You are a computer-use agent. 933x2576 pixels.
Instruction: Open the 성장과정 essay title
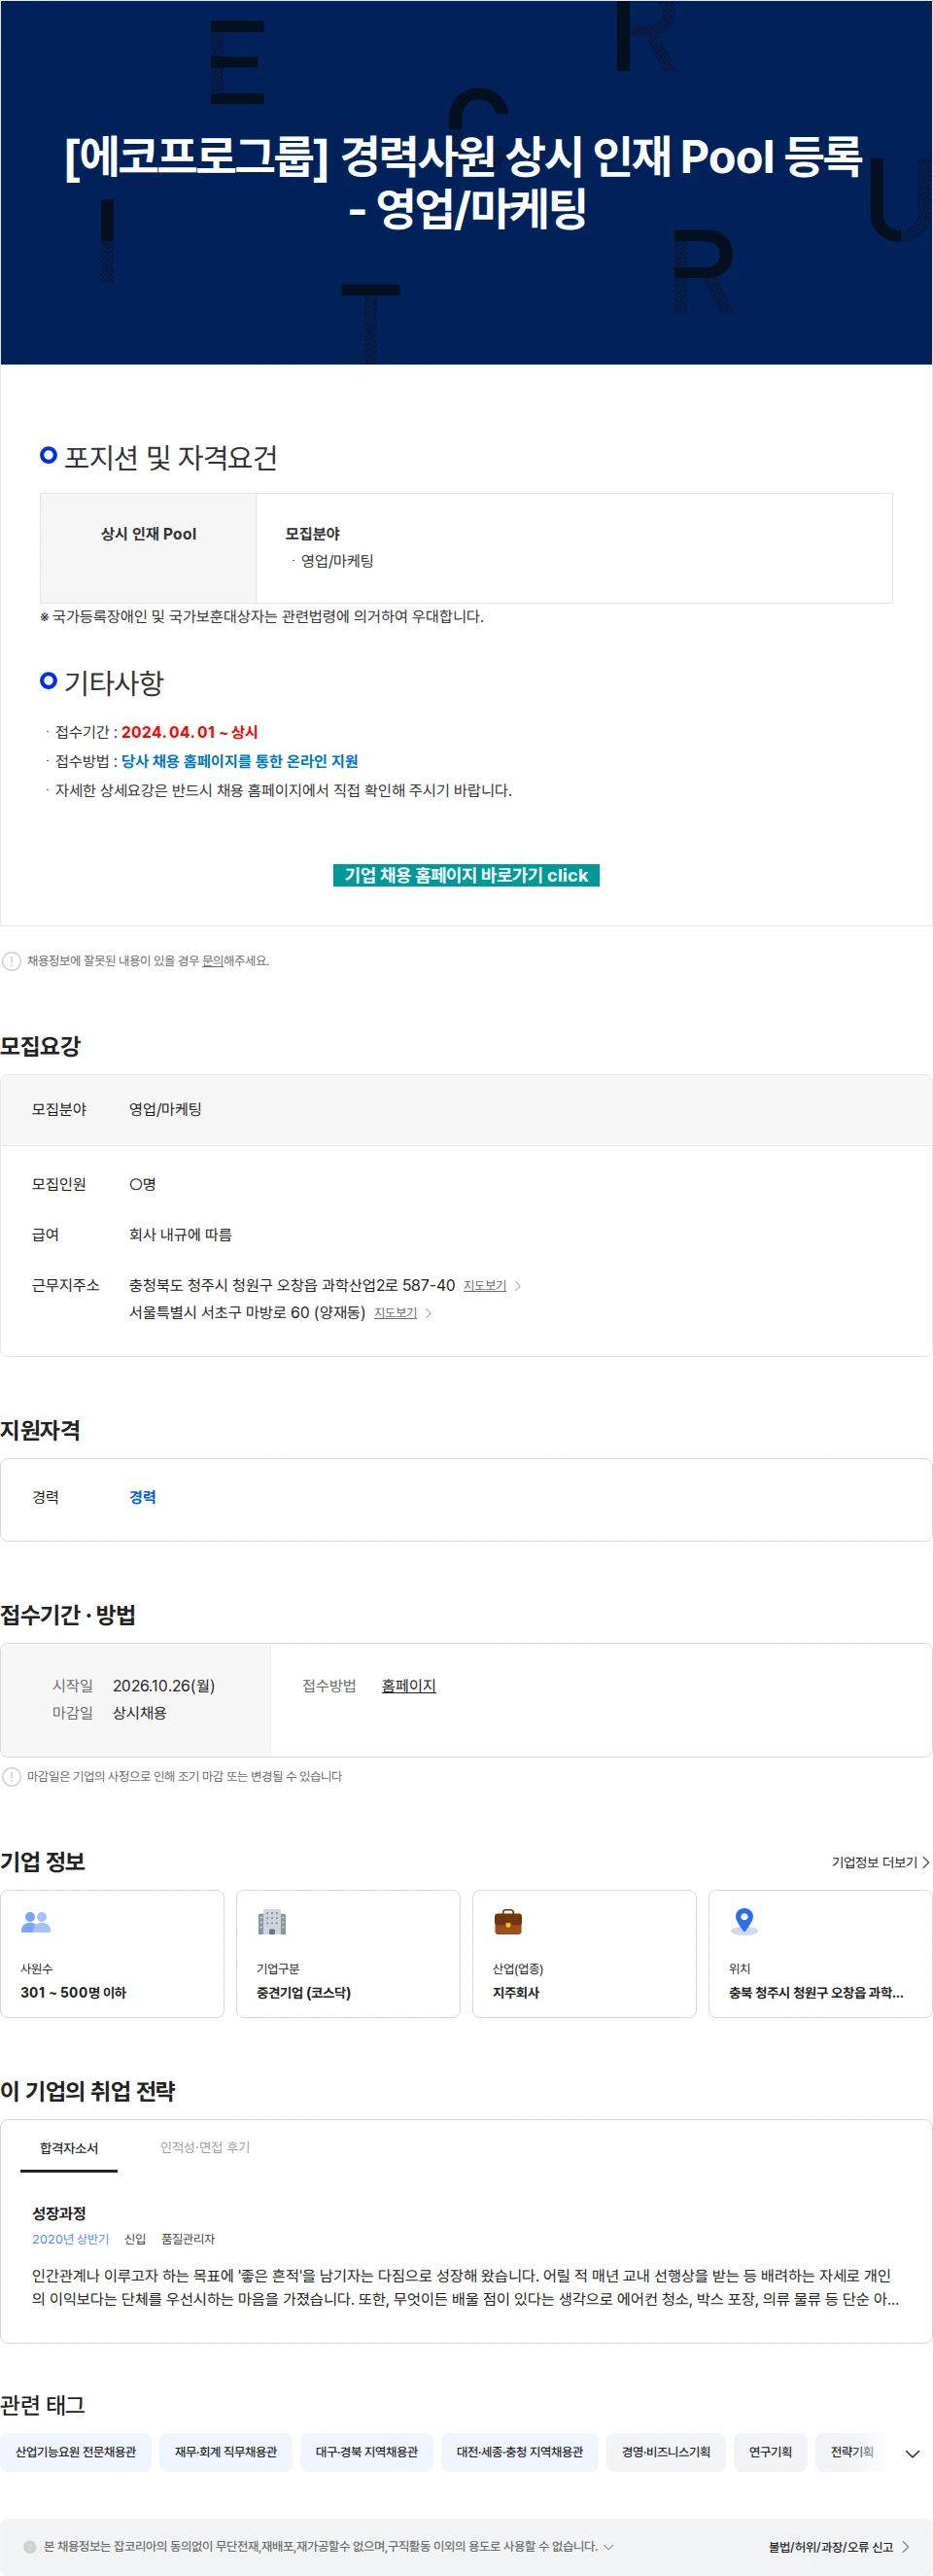[59, 2213]
